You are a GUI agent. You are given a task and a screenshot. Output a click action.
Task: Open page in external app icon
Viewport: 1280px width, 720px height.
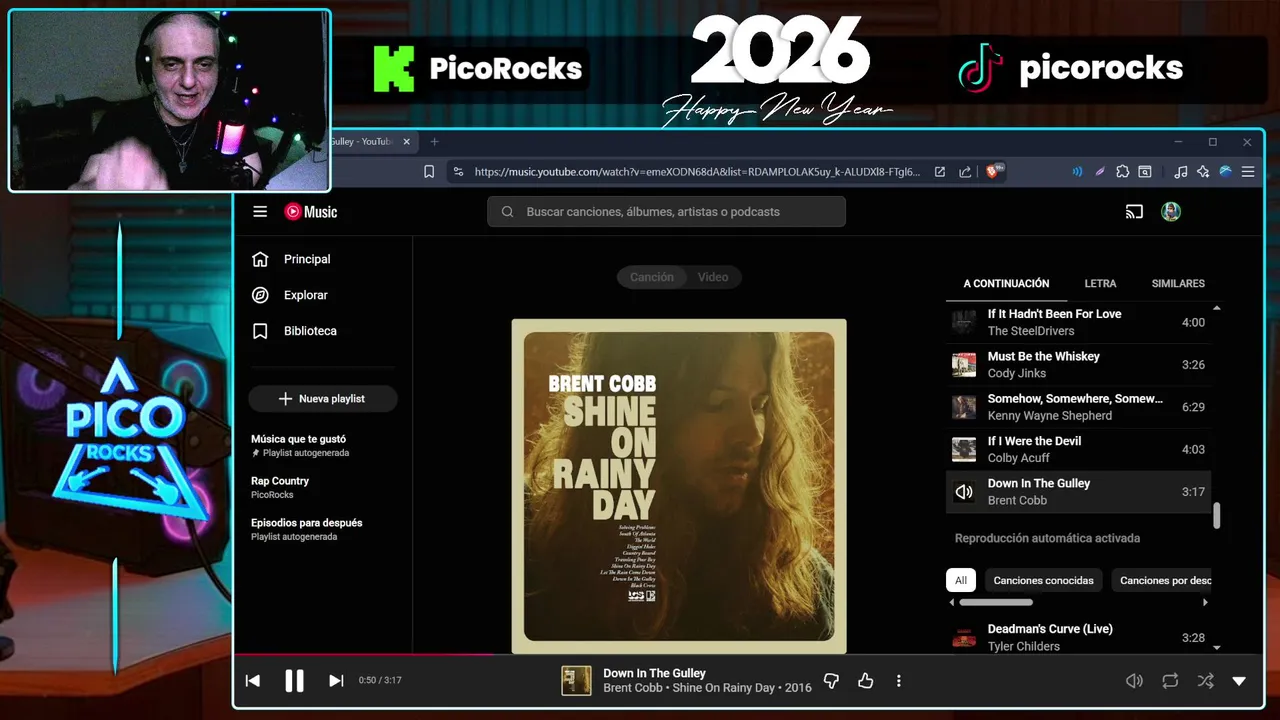[940, 172]
